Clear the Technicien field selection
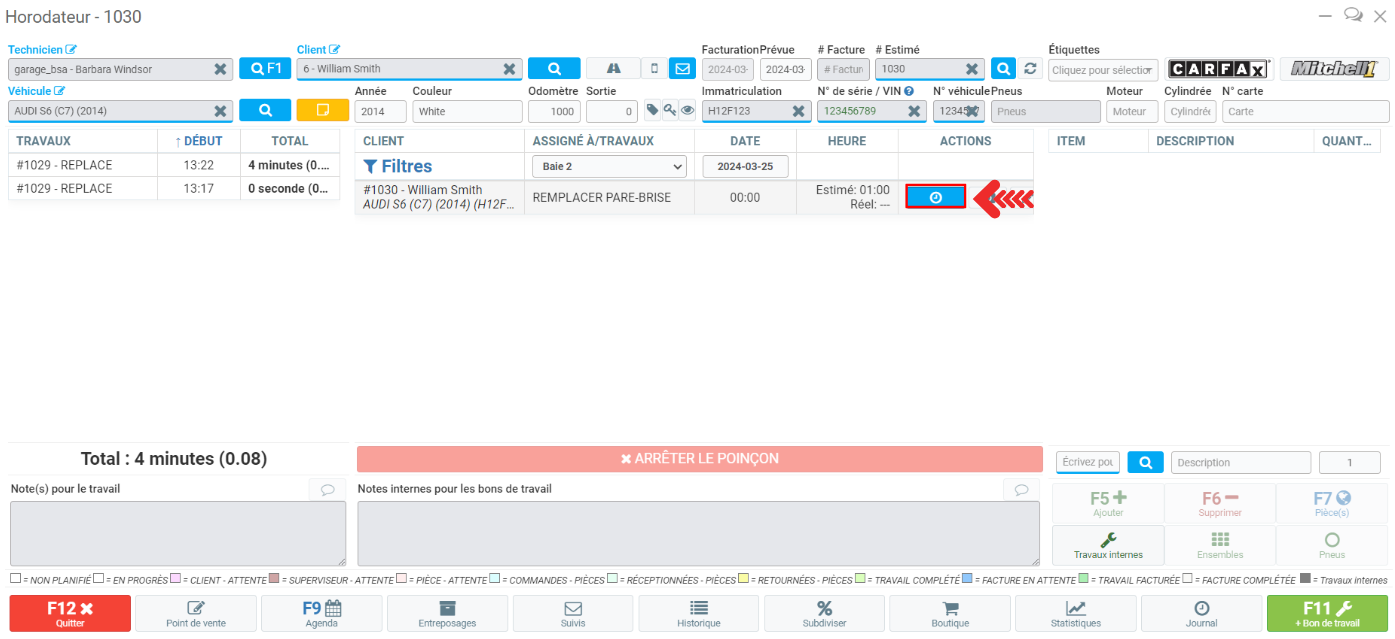The image size is (1395, 639). [220, 69]
